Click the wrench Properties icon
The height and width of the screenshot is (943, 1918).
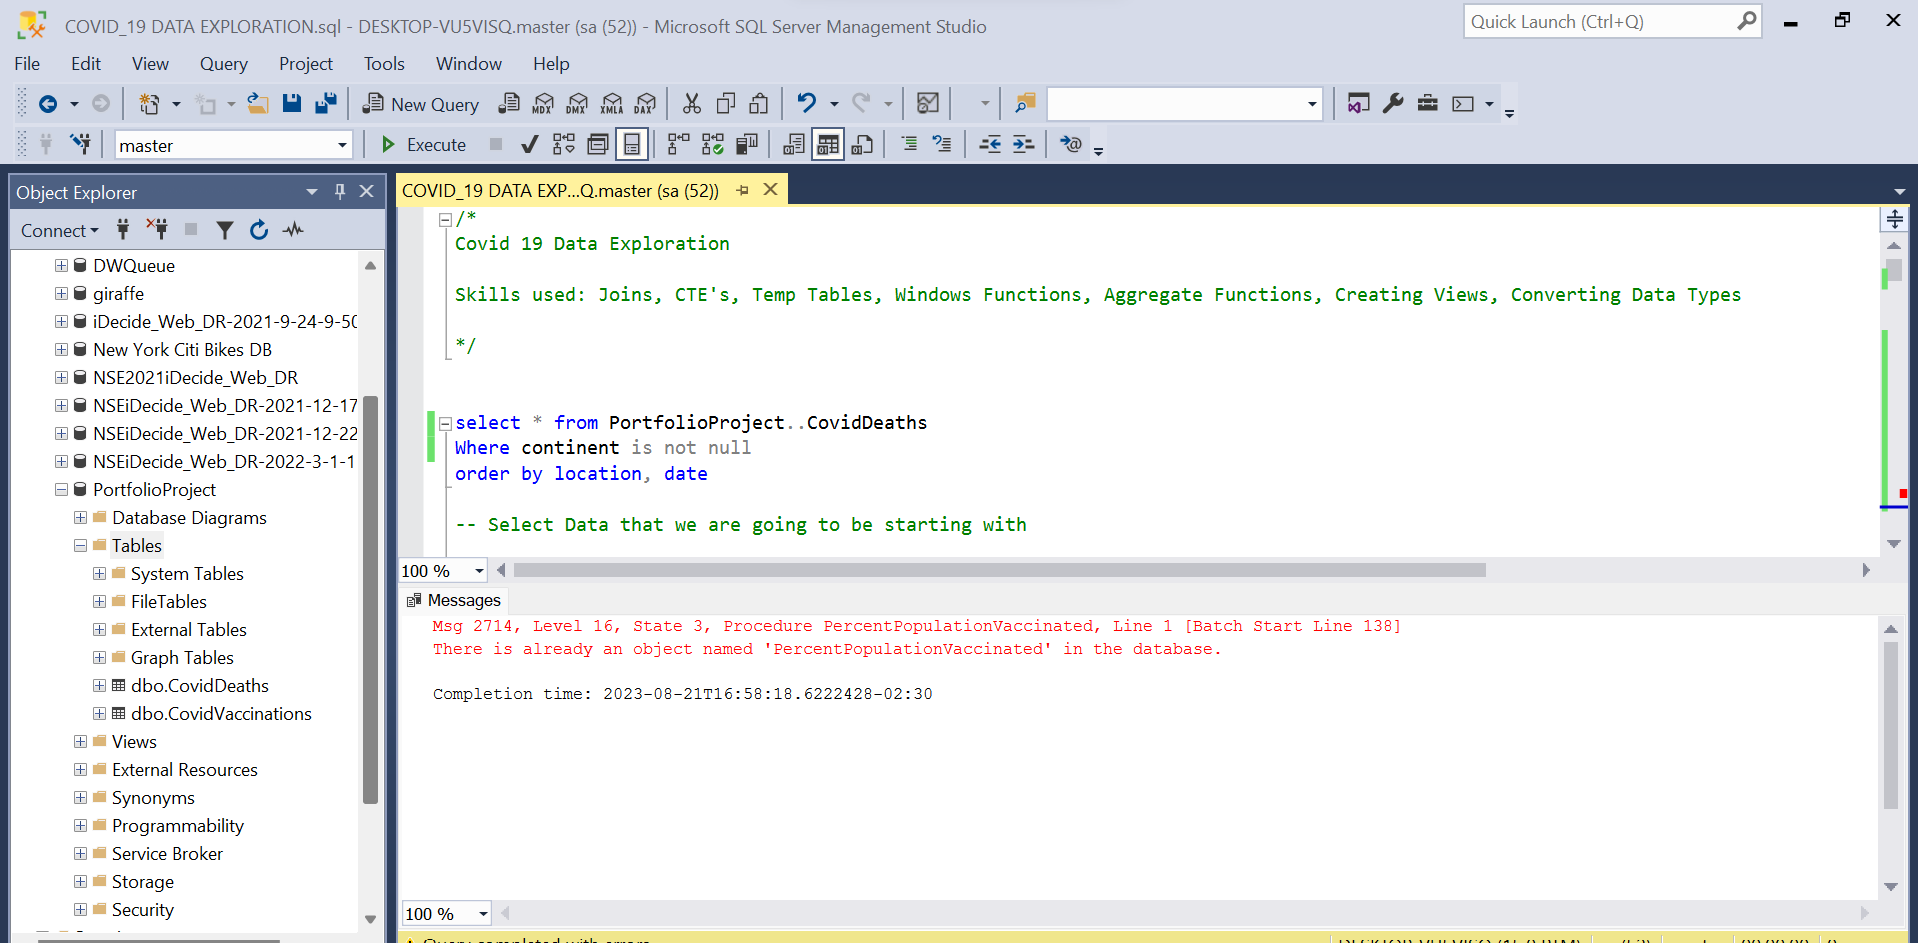tap(1393, 104)
